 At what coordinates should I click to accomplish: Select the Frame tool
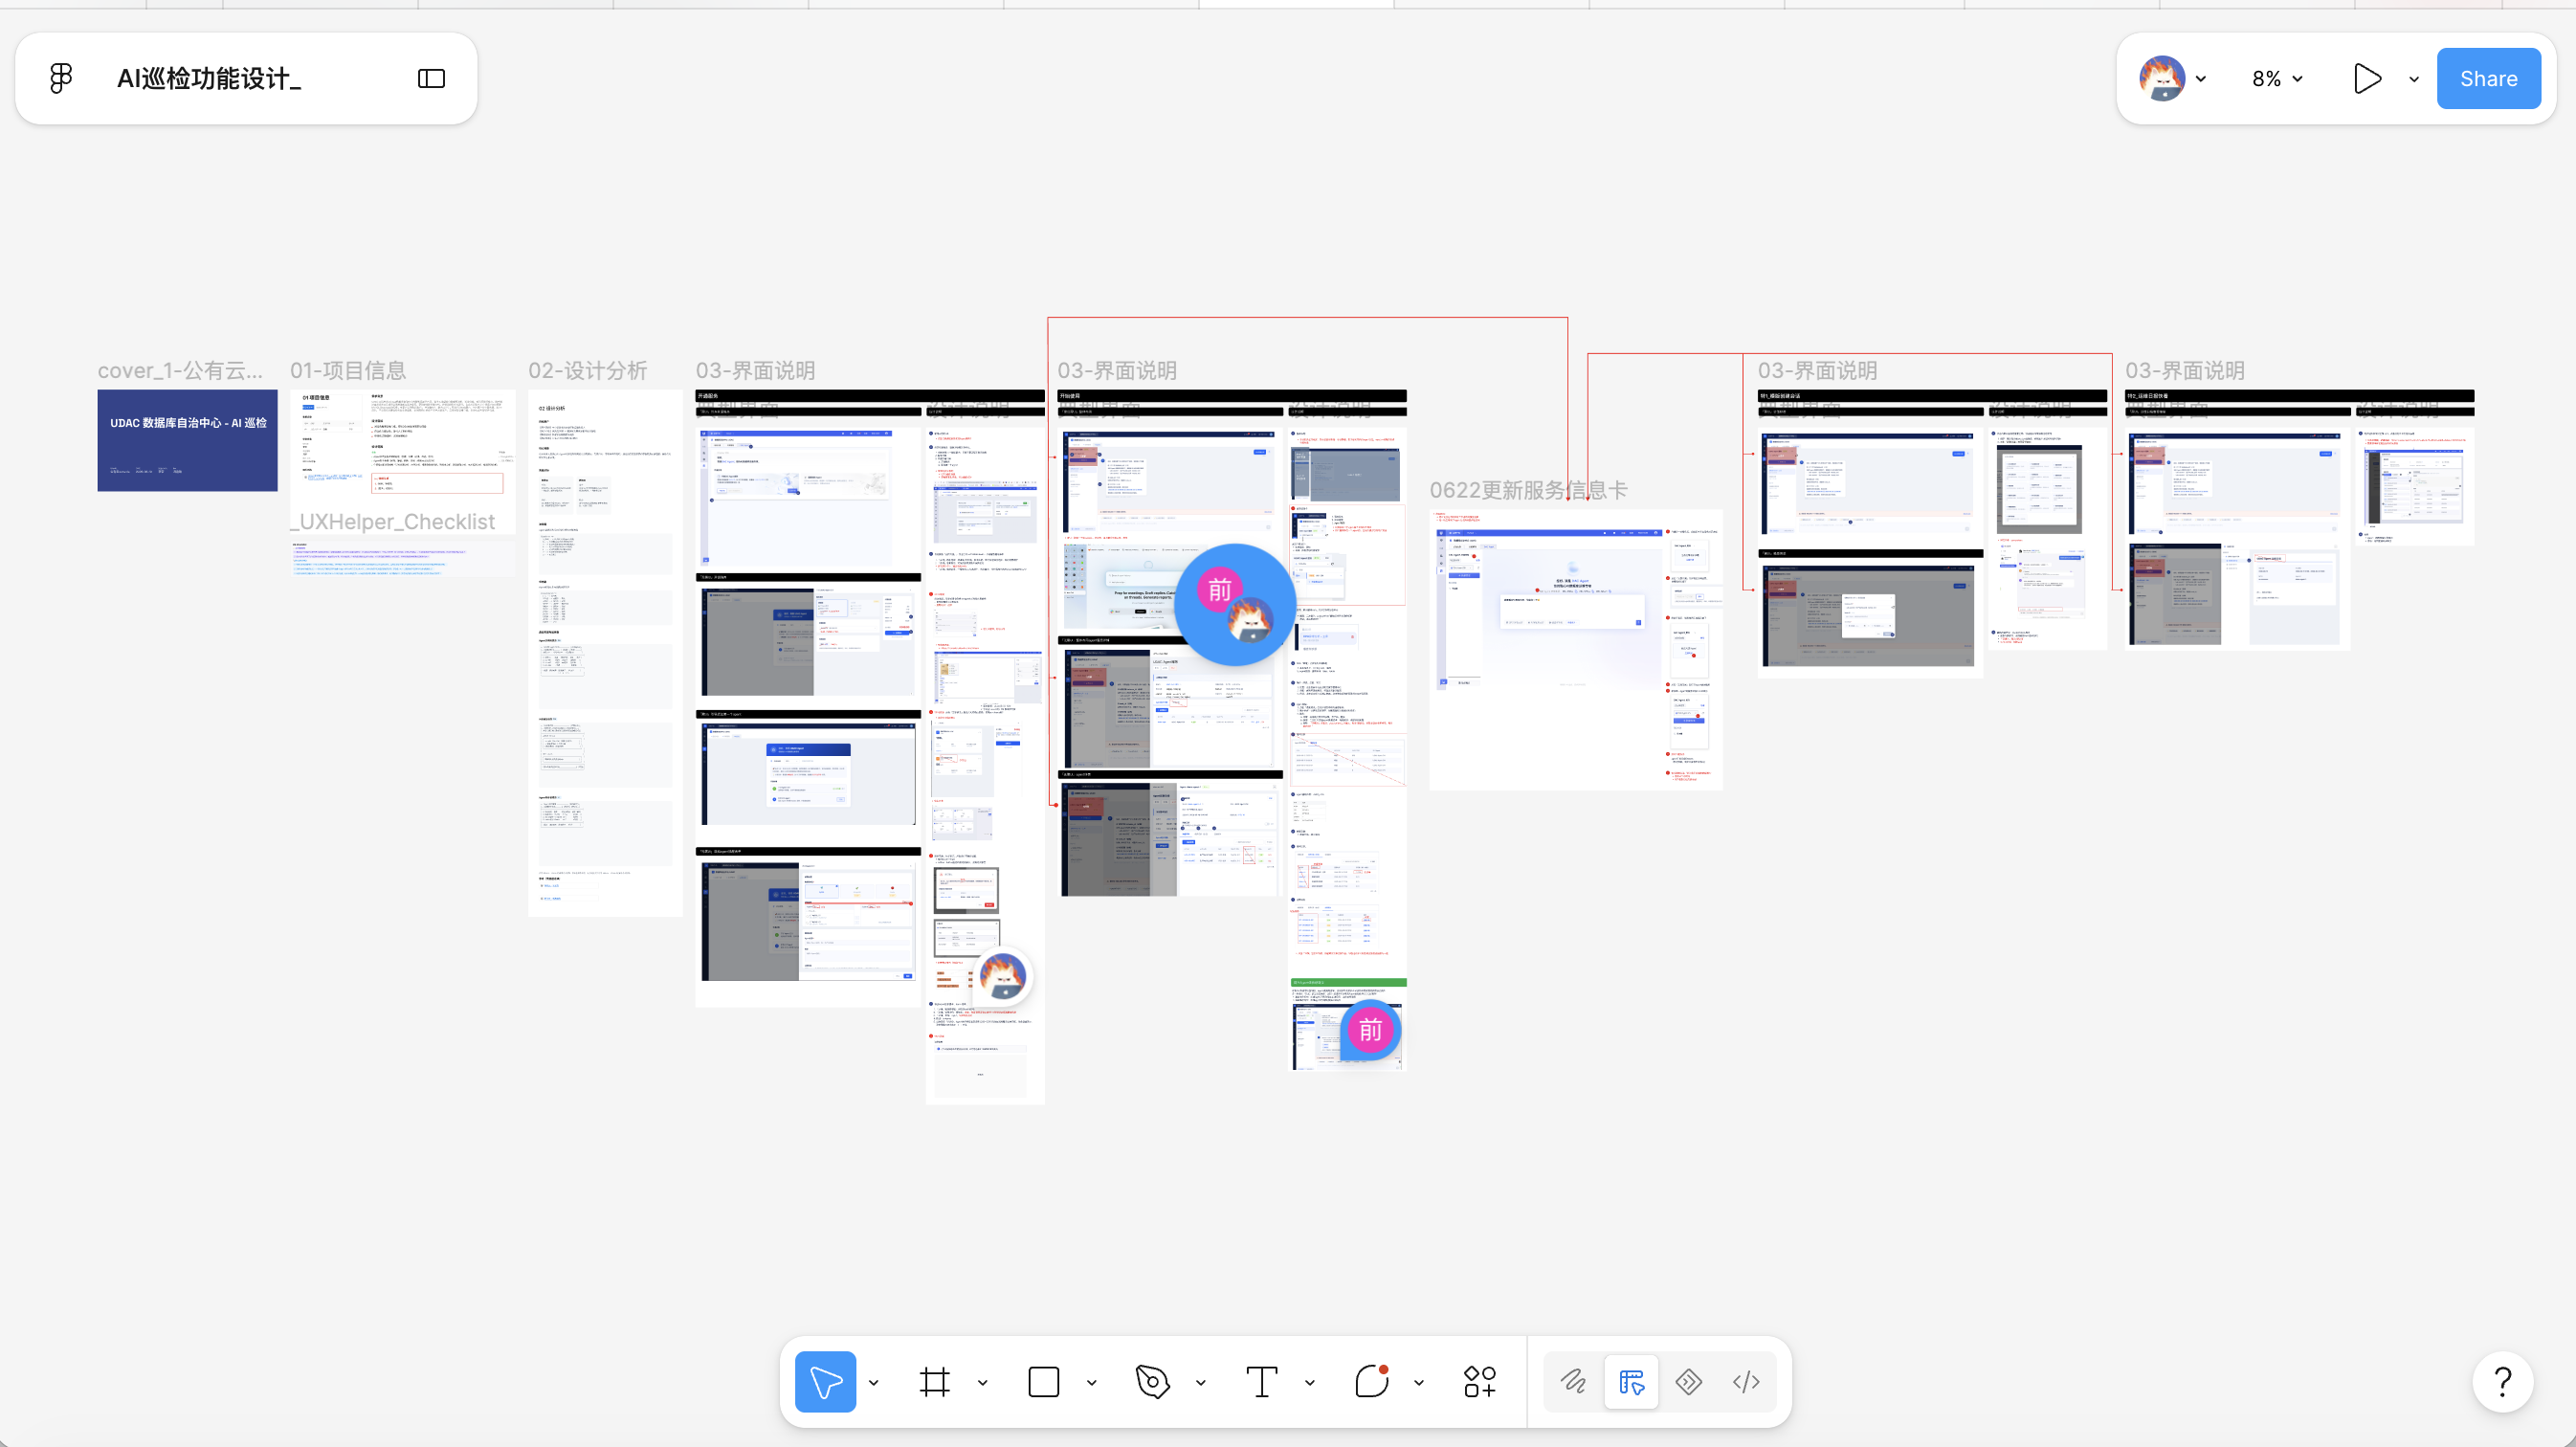click(x=934, y=1381)
